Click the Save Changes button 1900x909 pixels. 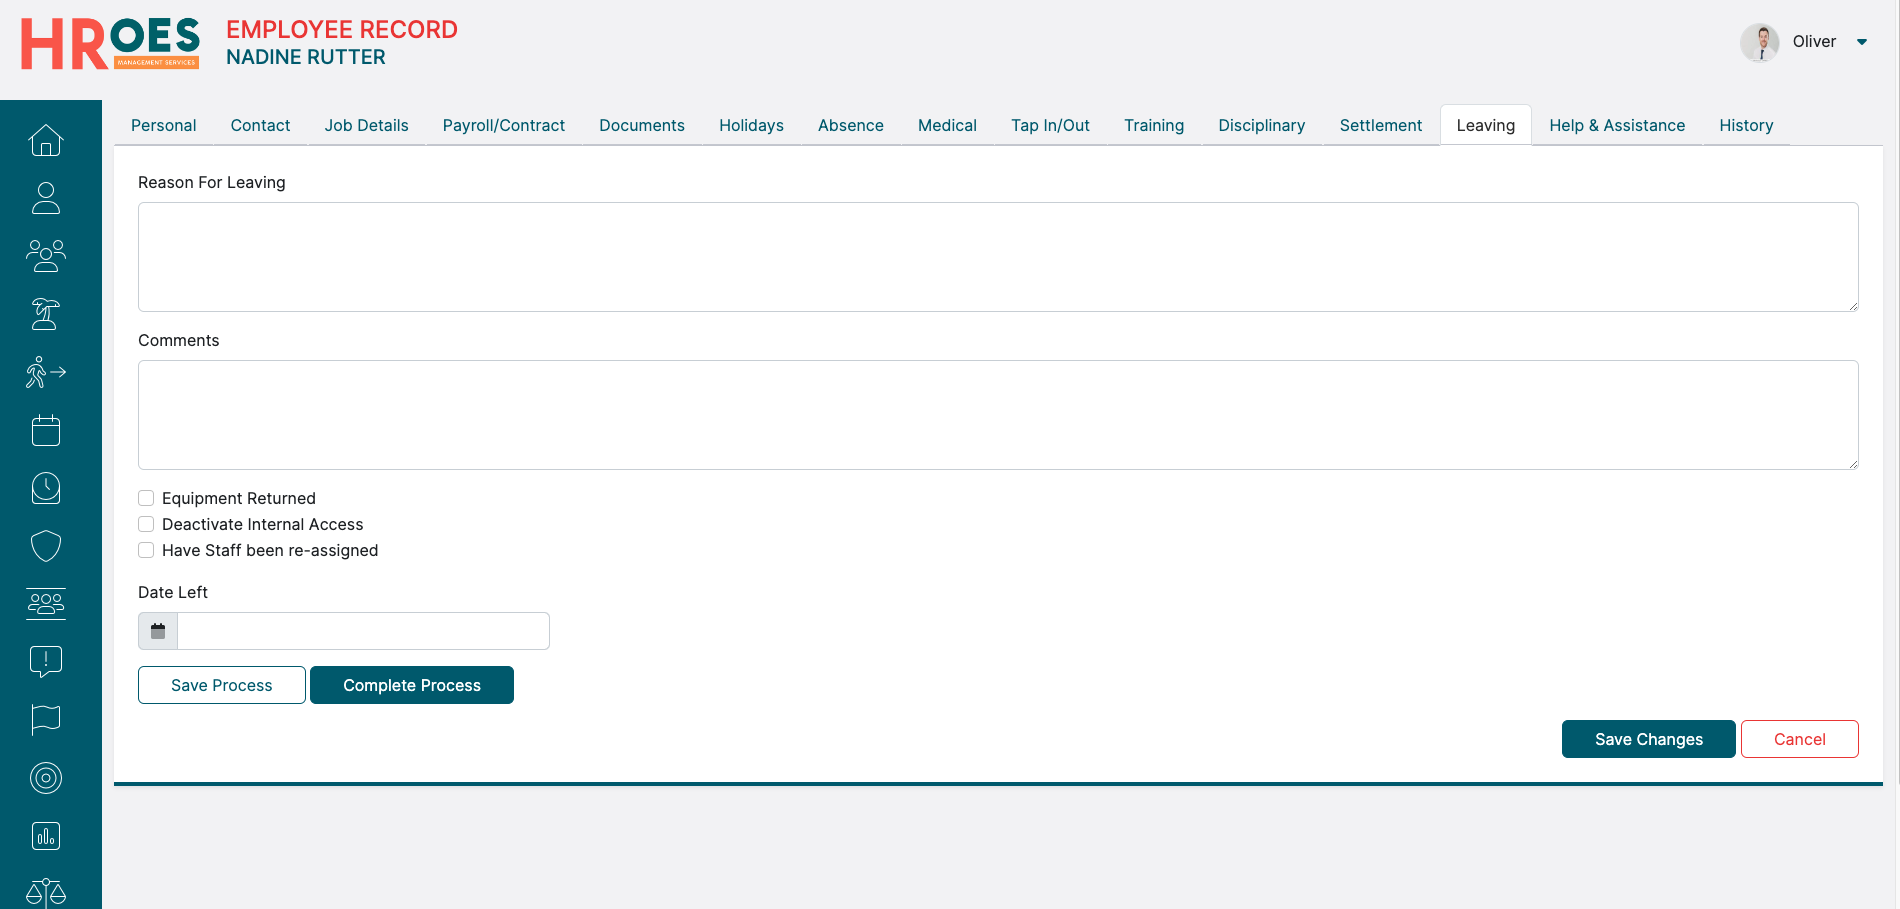point(1648,739)
